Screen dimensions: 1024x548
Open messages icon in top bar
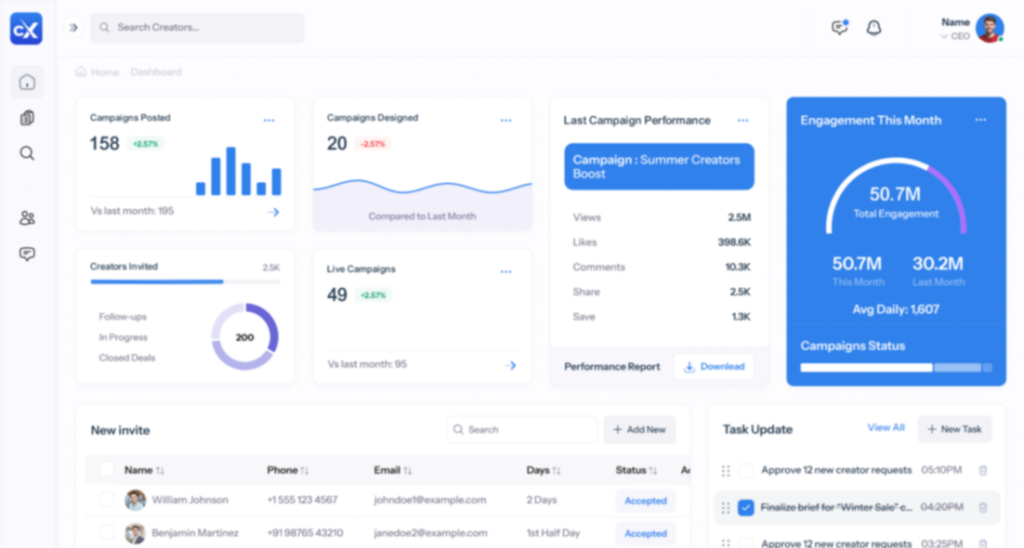click(840, 27)
